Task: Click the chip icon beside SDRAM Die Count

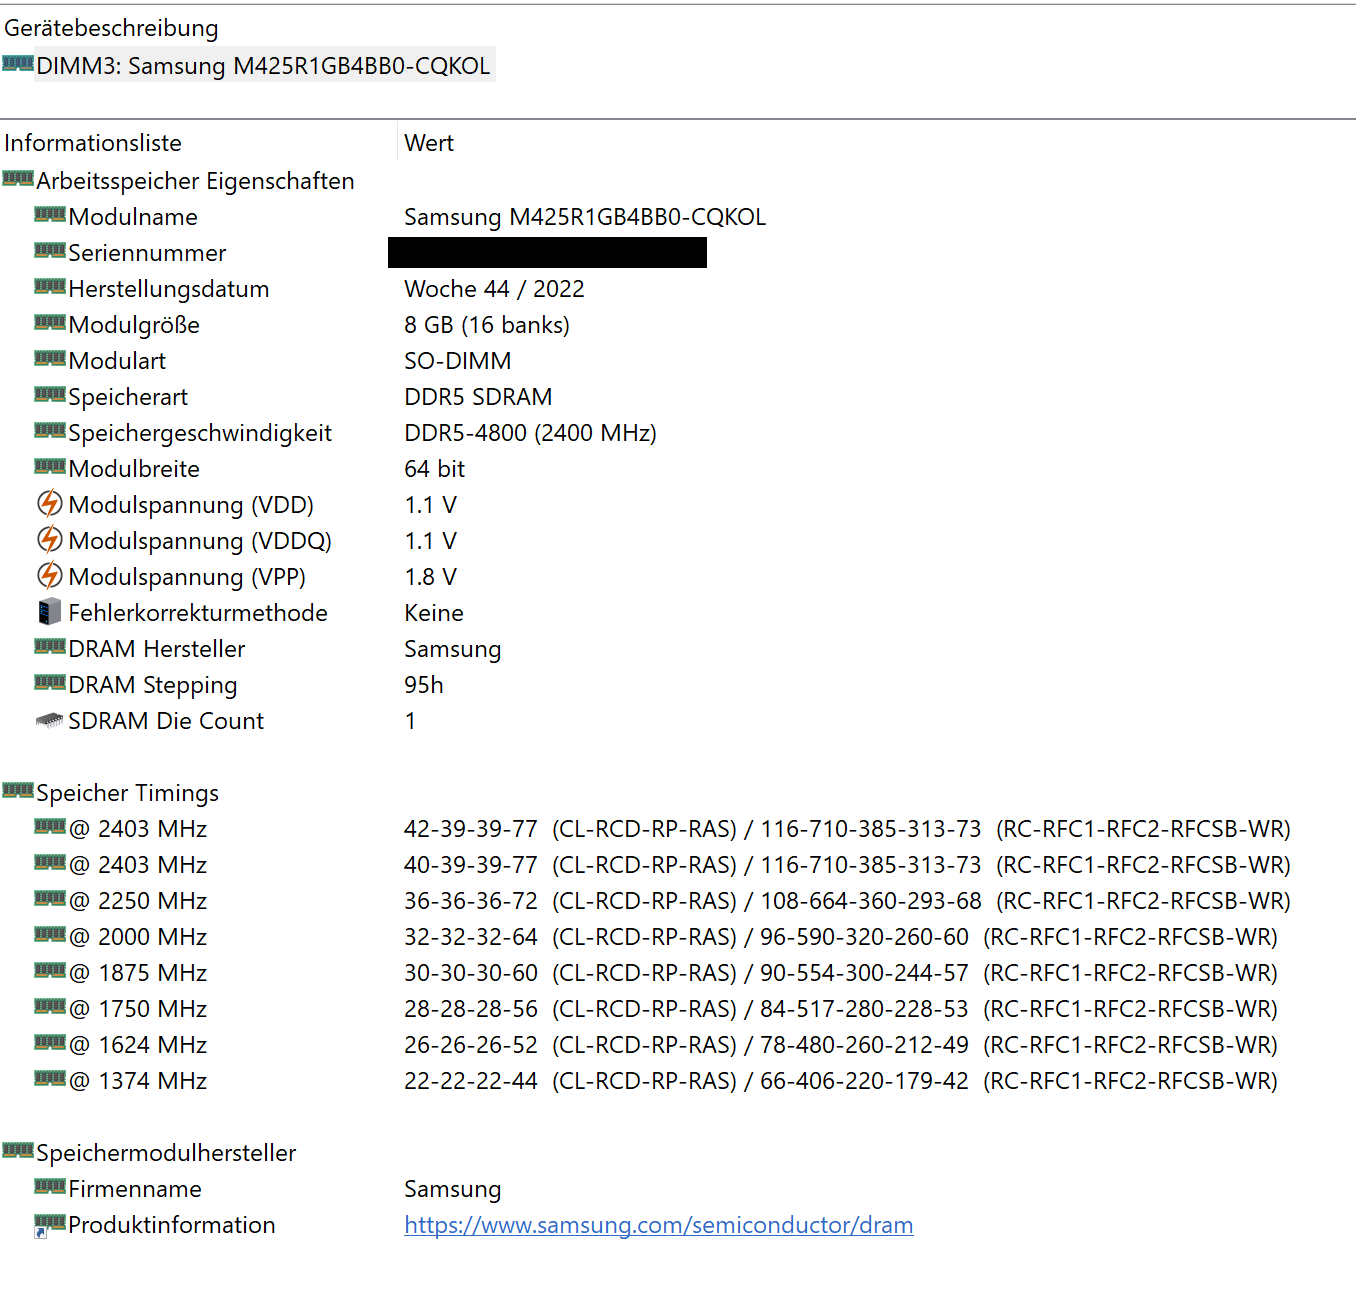Action: 50,720
